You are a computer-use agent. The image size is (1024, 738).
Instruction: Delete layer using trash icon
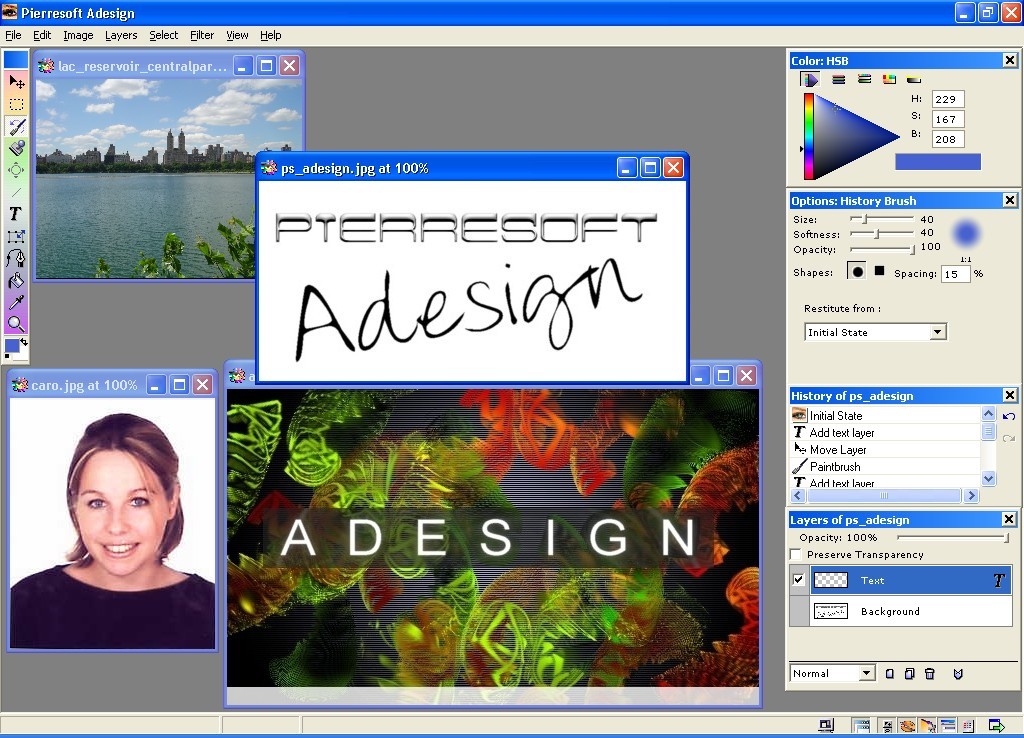[930, 673]
